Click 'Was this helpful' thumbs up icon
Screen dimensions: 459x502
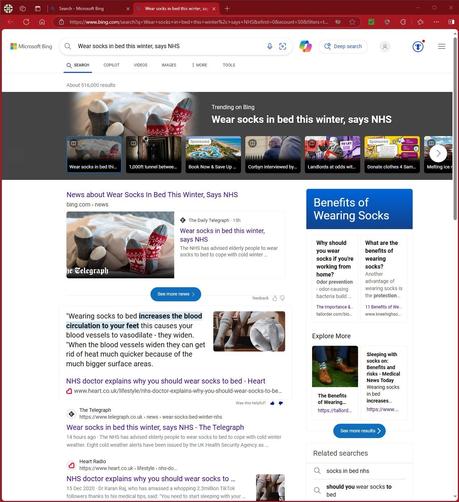(x=272, y=403)
